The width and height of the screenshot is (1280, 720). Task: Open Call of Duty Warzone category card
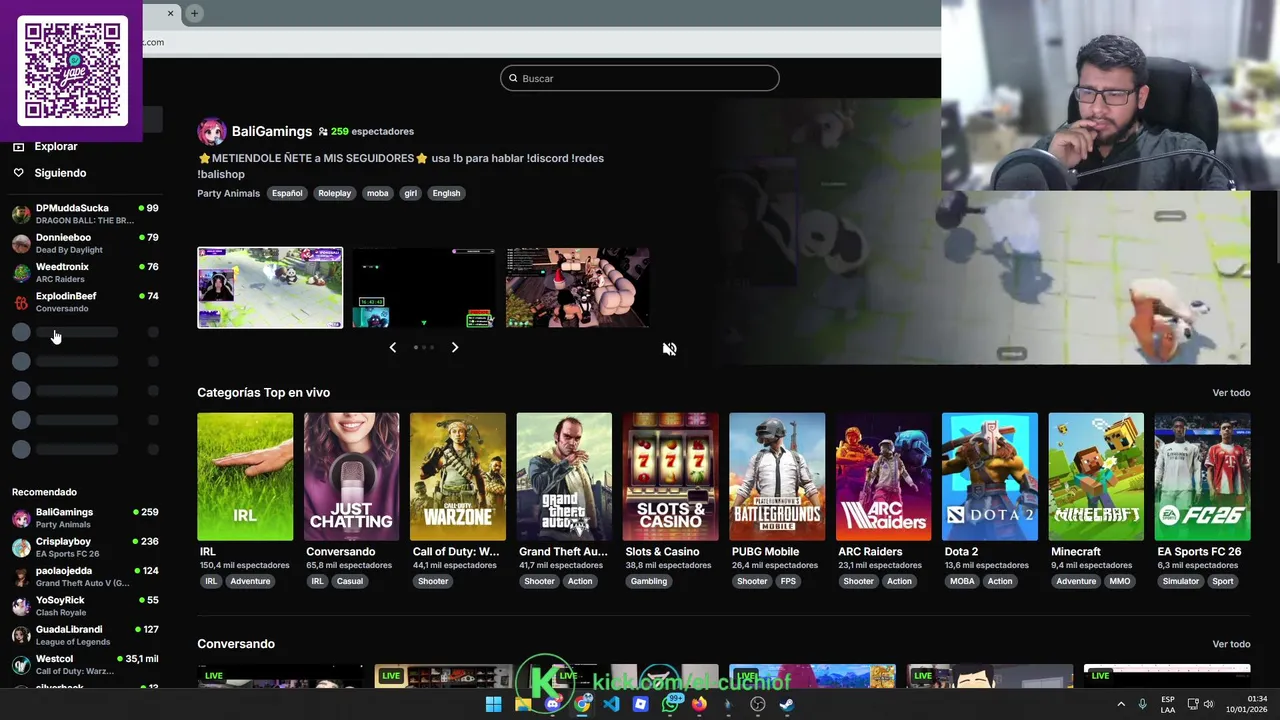[458, 477]
